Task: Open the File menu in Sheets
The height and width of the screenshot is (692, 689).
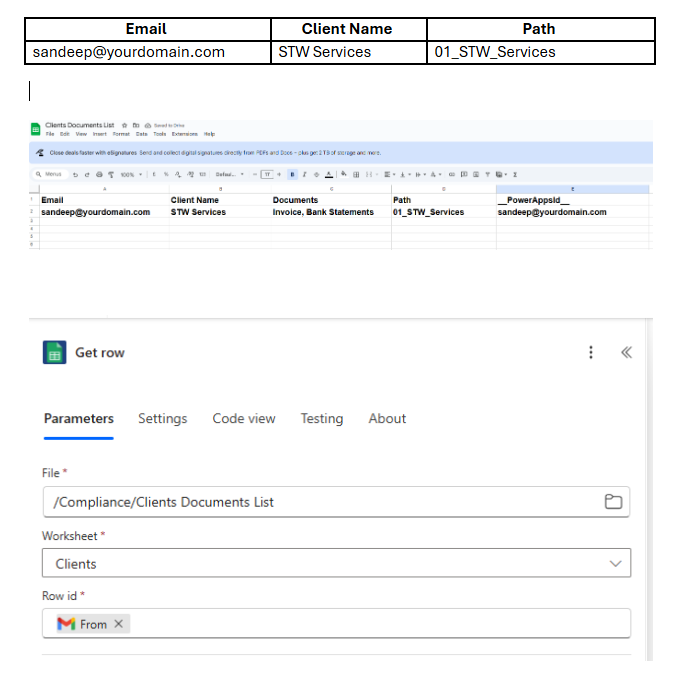Action: (x=50, y=134)
